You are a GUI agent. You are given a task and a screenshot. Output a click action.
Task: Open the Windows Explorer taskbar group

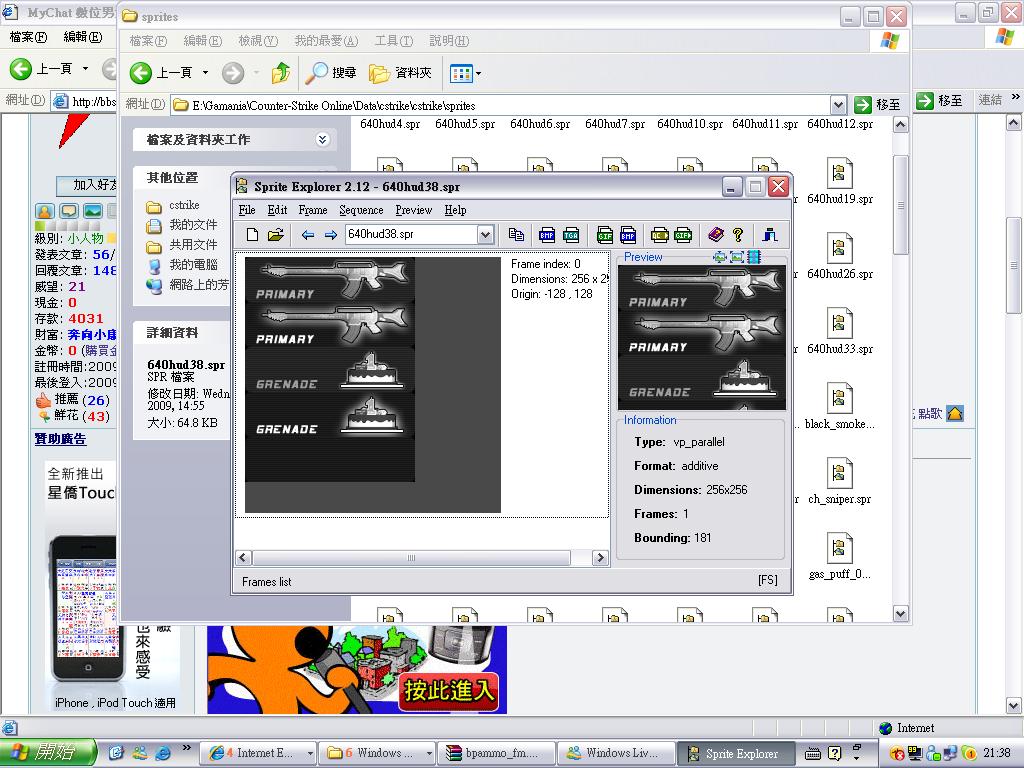[377, 753]
